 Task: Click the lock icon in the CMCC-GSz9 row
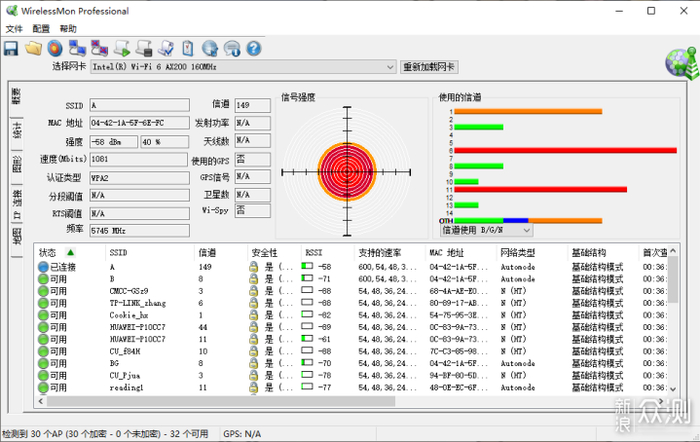(x=254, y=291)
